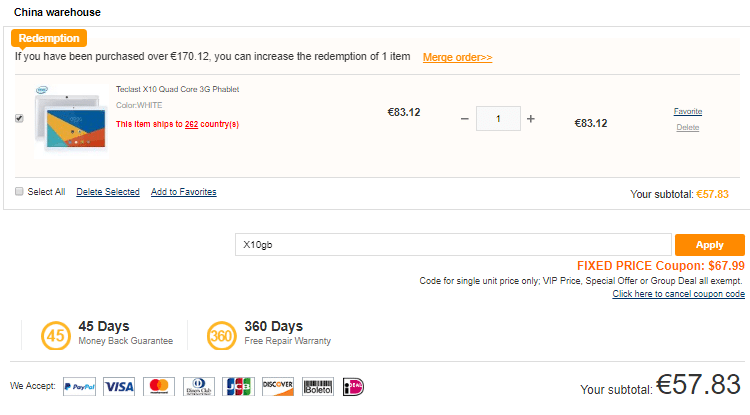Decrease quantity with the minus button

464,119
